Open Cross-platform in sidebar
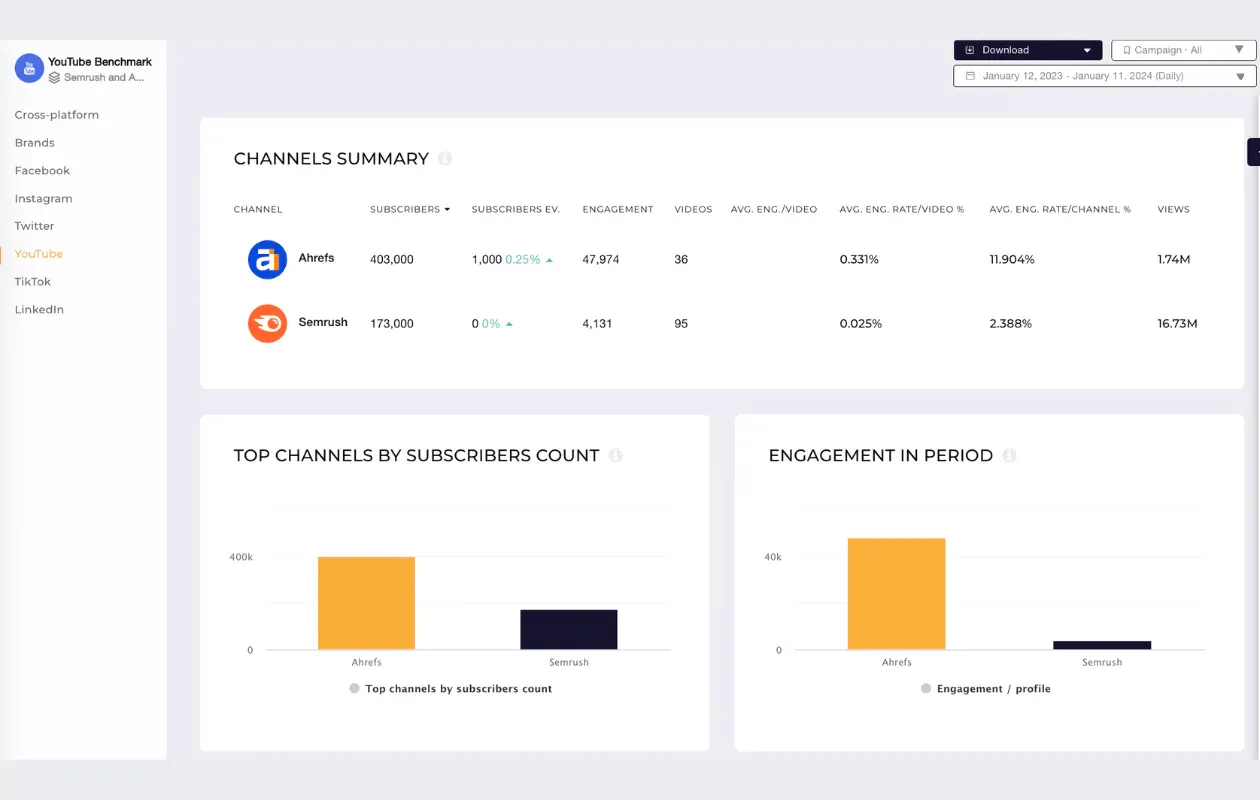 [x=57, y=115]
